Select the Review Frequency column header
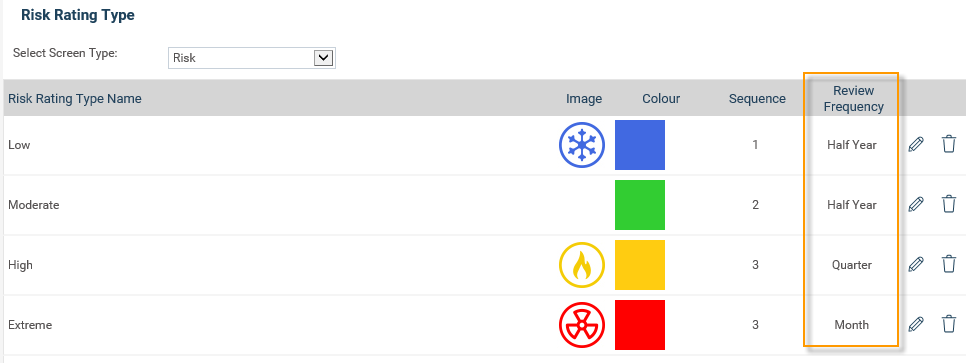The height and width of the screenshot is (363, 966). [853, 99]
